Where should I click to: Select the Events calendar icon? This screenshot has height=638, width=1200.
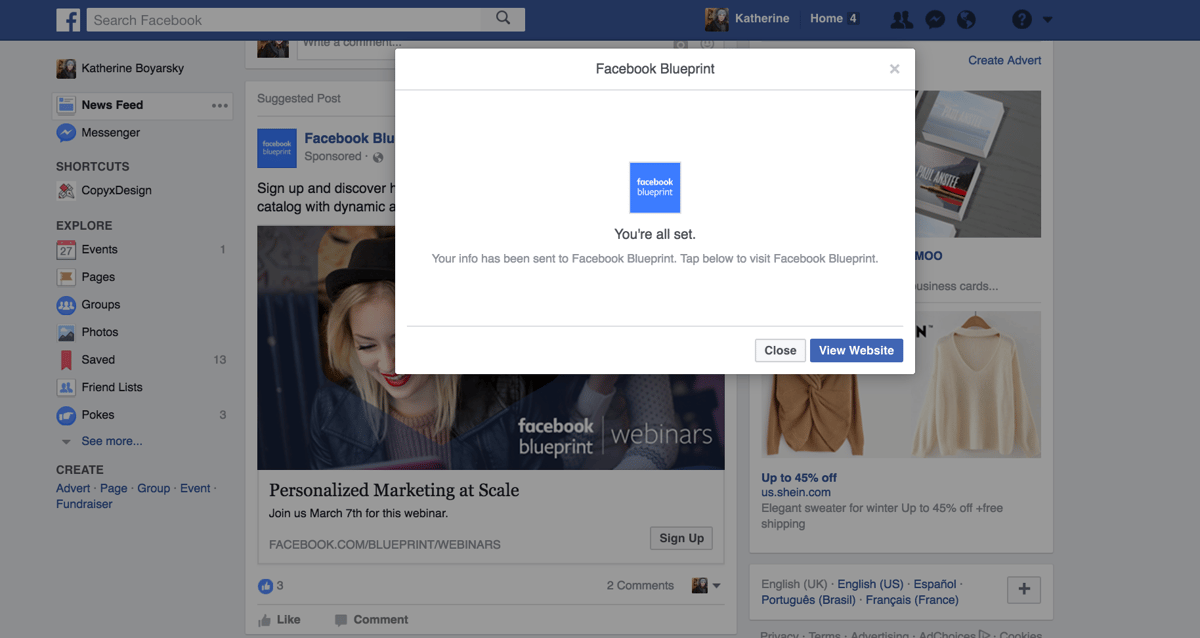(x=65, y=249)
